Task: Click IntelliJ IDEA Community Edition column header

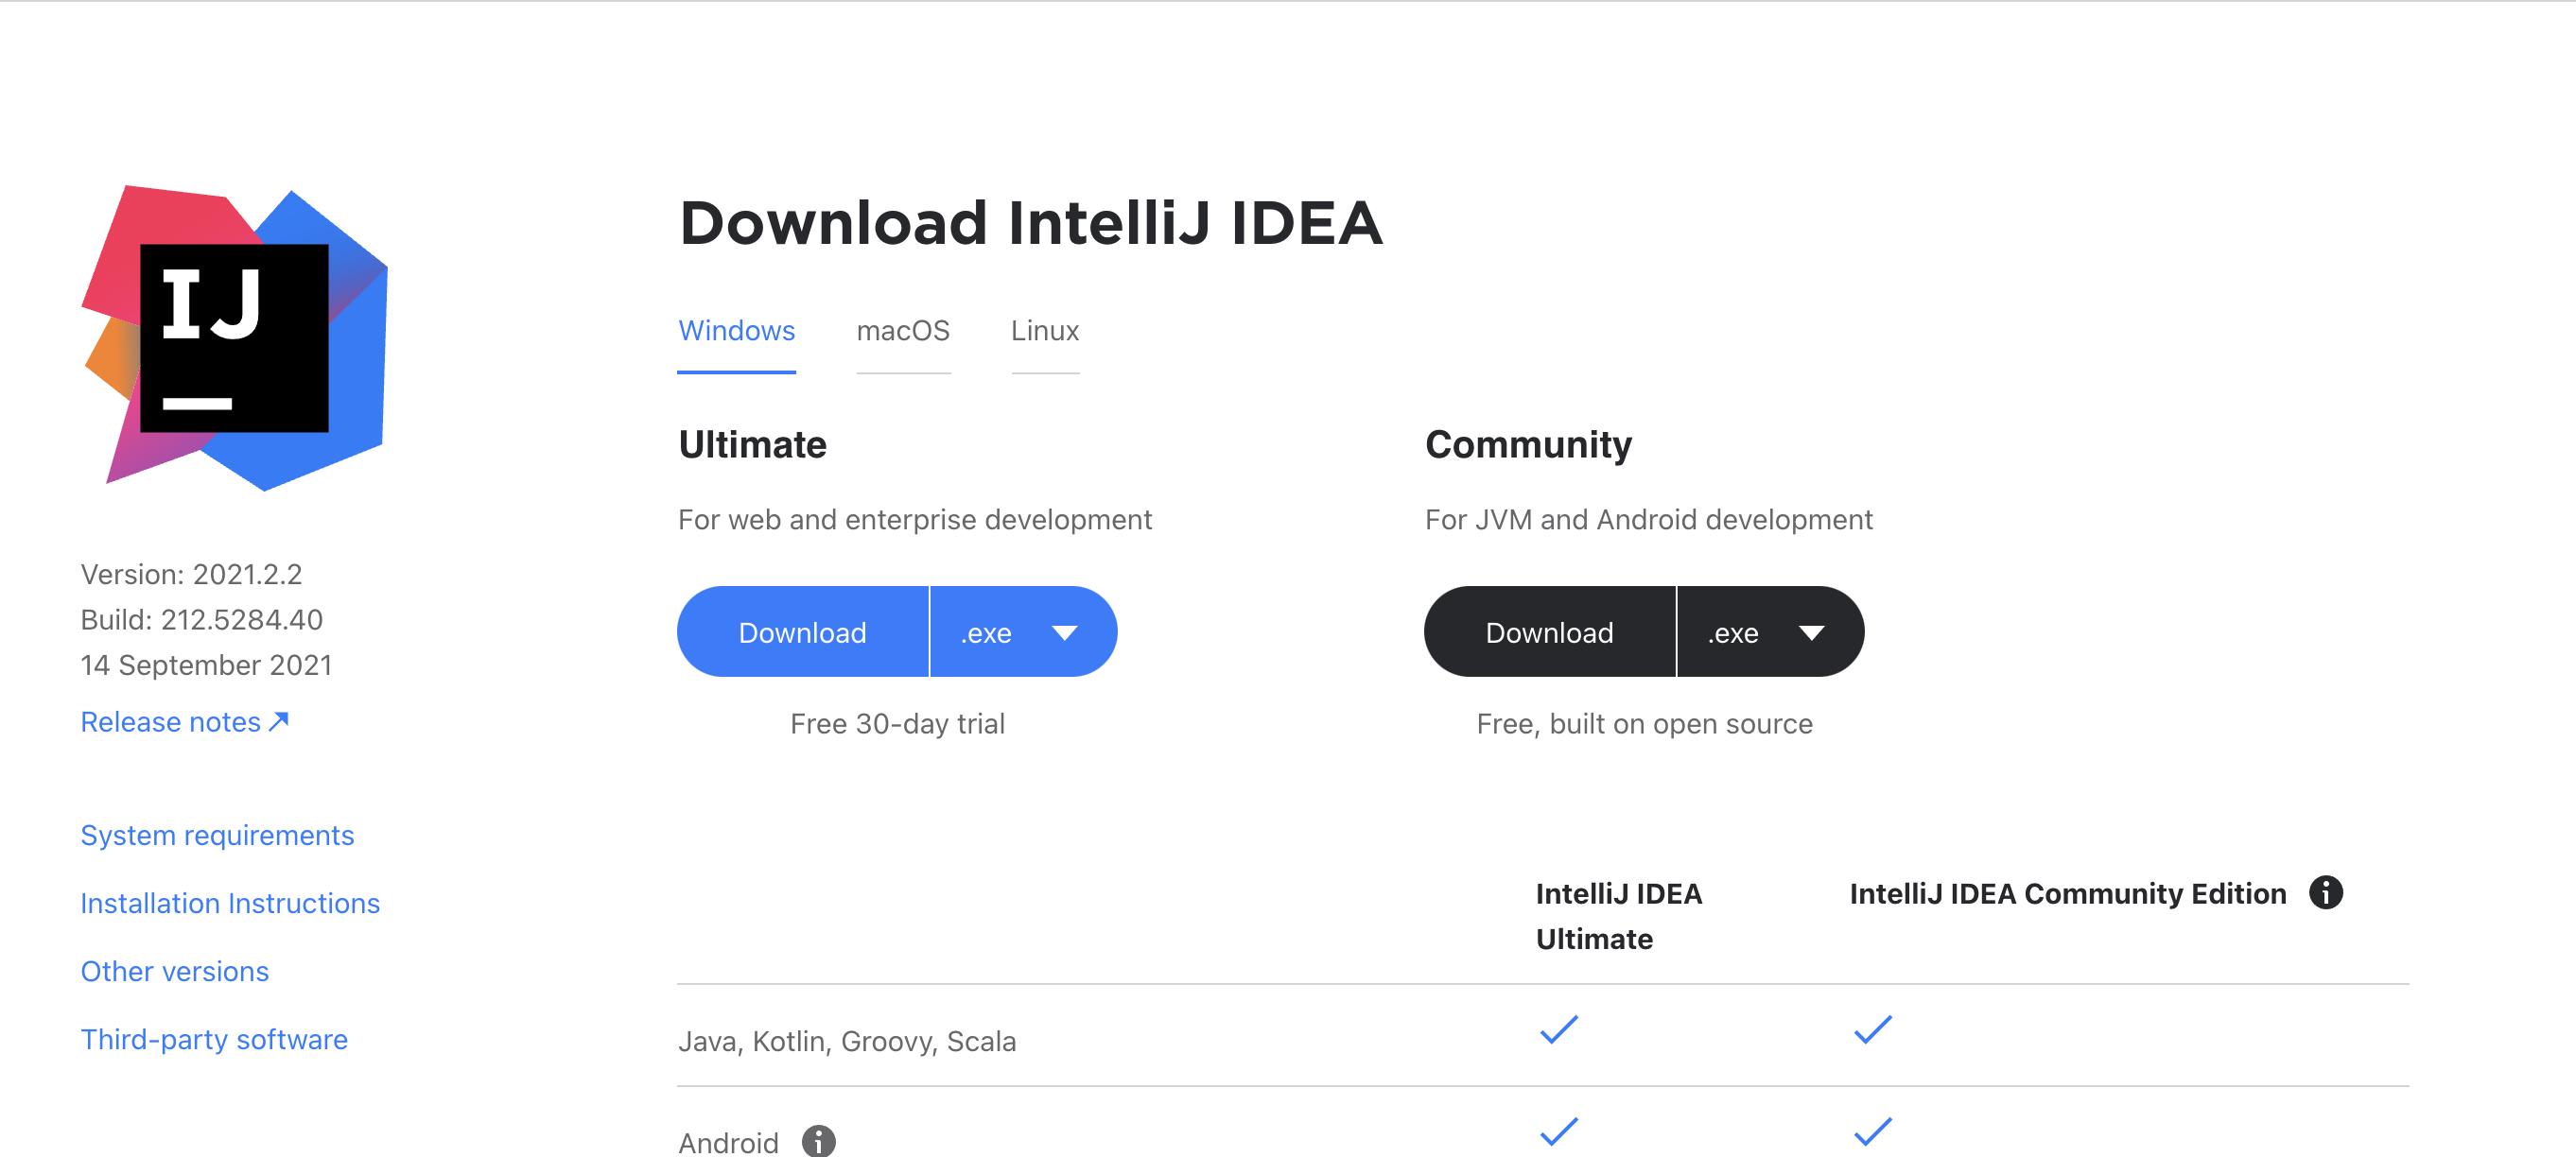Action: click(x=2068, y=893)
